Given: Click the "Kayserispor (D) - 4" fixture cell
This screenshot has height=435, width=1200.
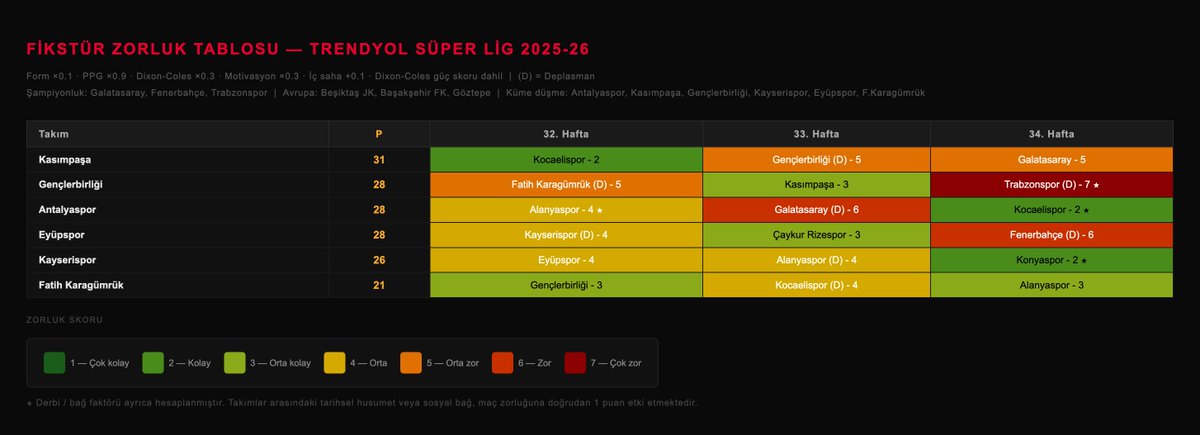Looking at the screenshot, I should (x=566, y=235).
